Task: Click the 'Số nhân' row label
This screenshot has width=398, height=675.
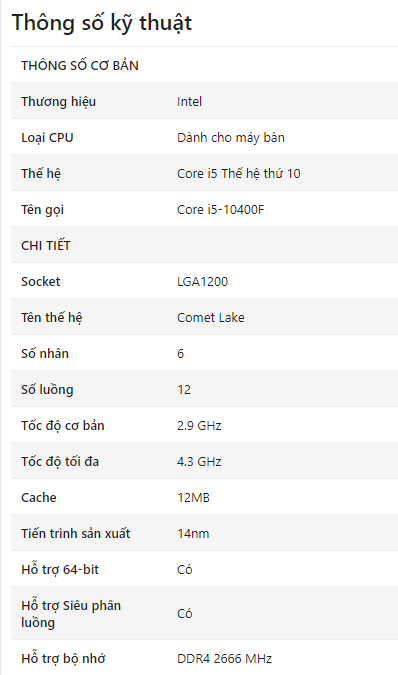Action: (45, 353)
